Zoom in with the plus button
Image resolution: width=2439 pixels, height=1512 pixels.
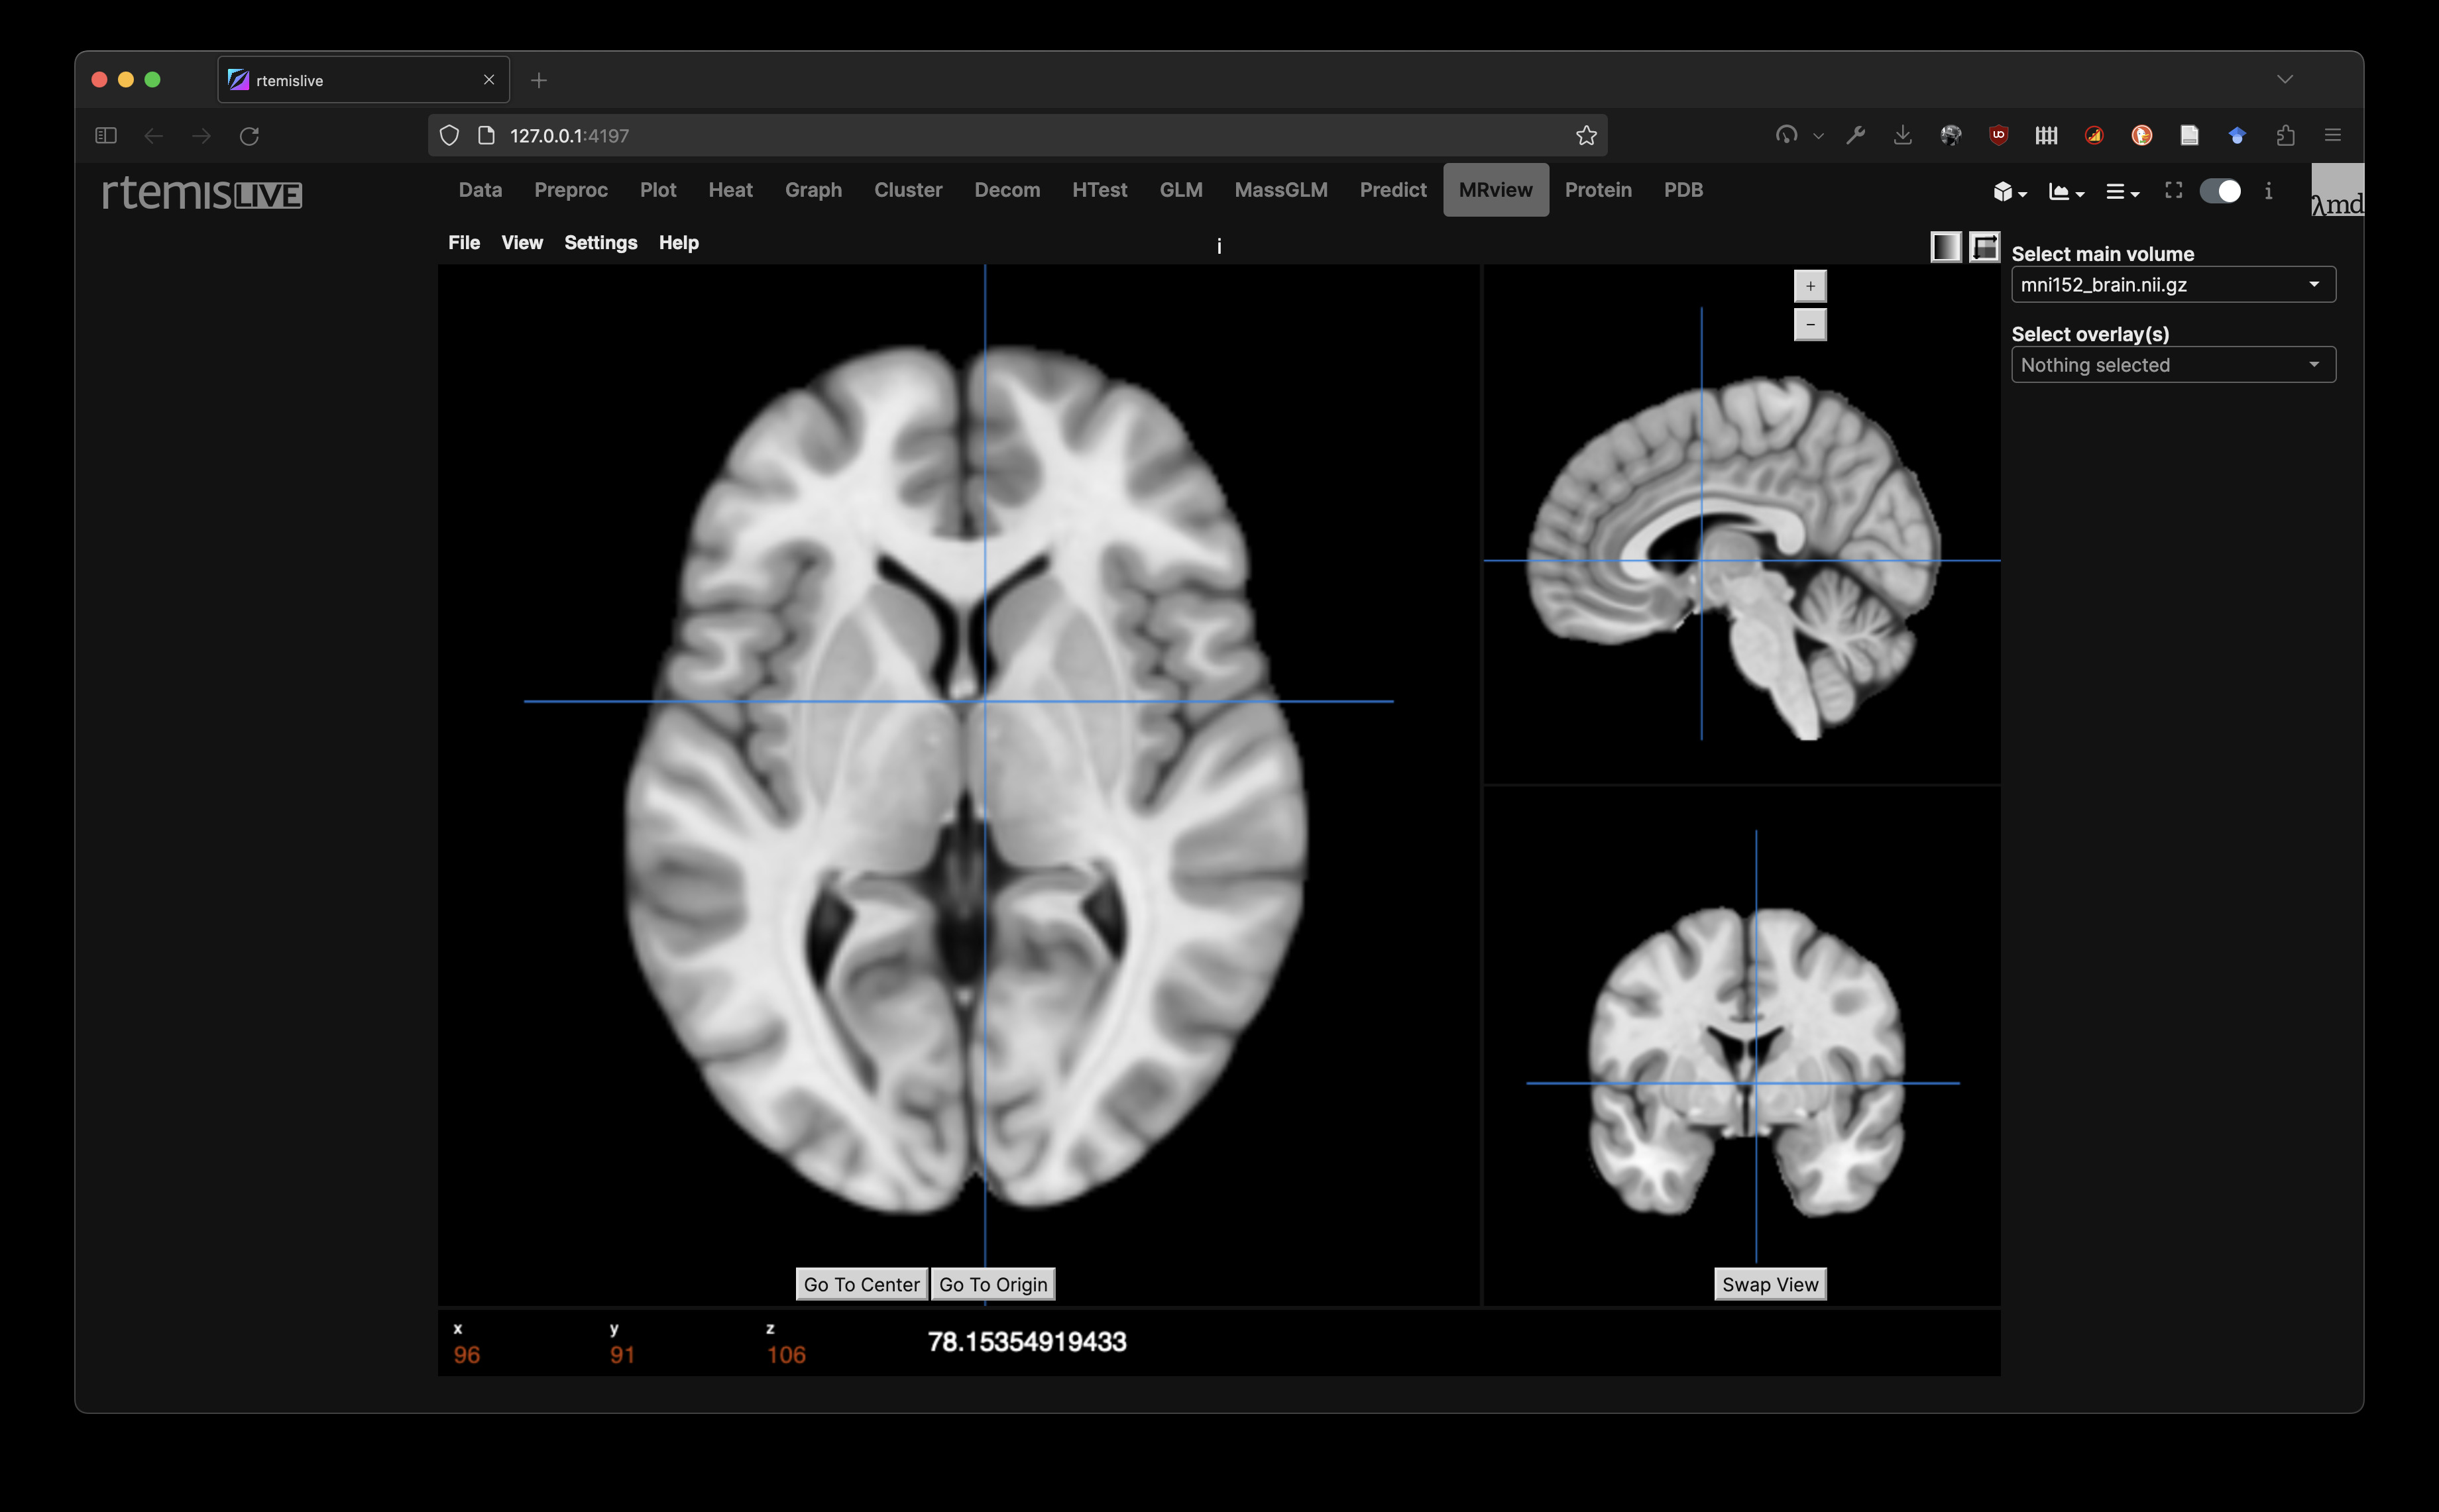point(1809,286)
